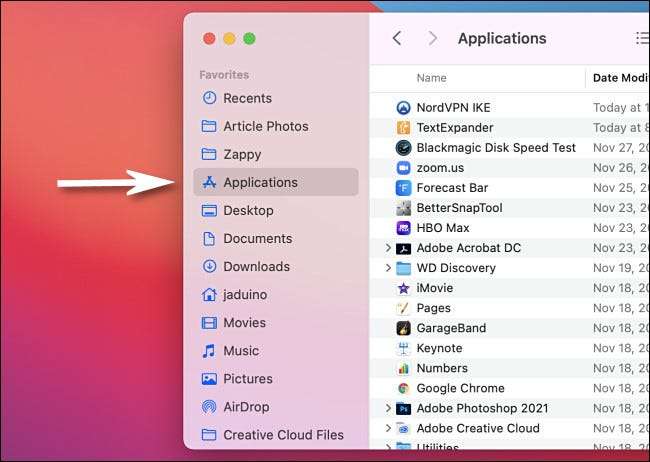Image resolution: width=650 pixels, height=462 pixels.
Task: Click the Pictures icon in sidebar
Action: coord(209,379)
